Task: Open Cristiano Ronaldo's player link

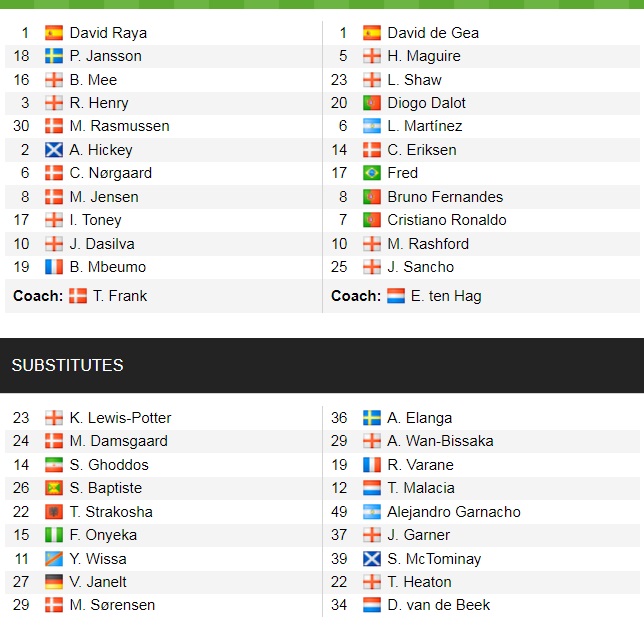Action: point(447,220)
